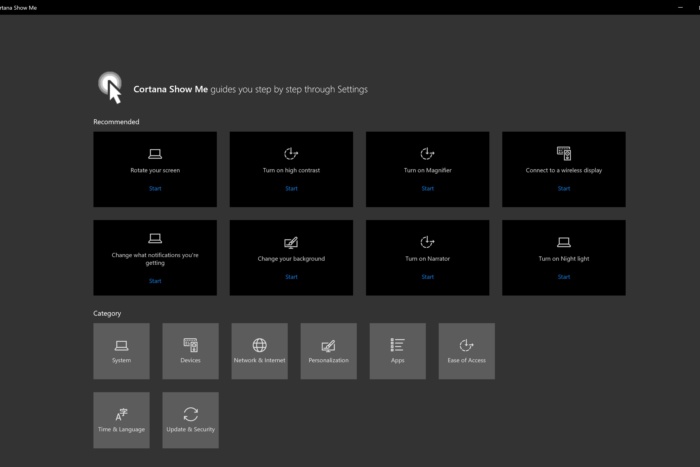Click the icon above Turn on Narrator

427,242
